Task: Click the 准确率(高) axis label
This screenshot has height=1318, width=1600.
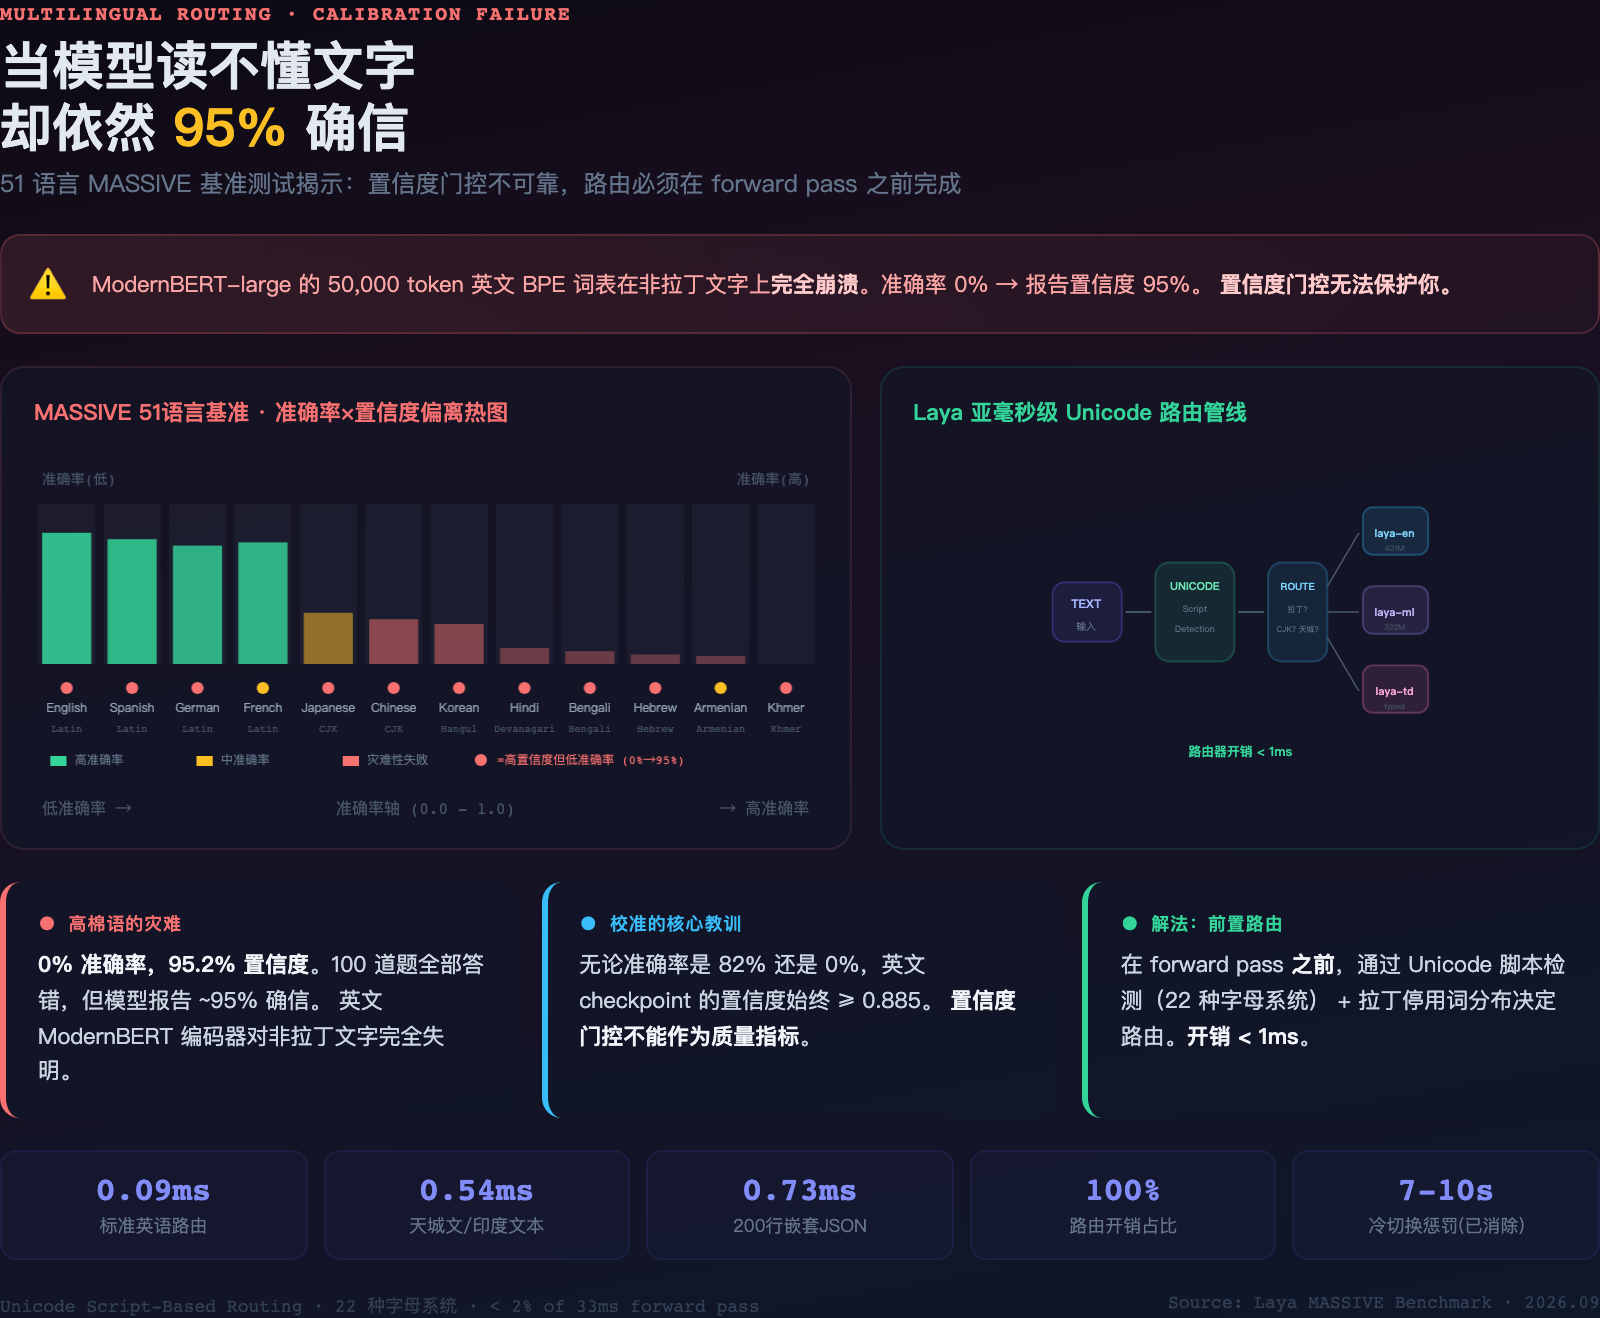Action: click(x=773, y=479)
